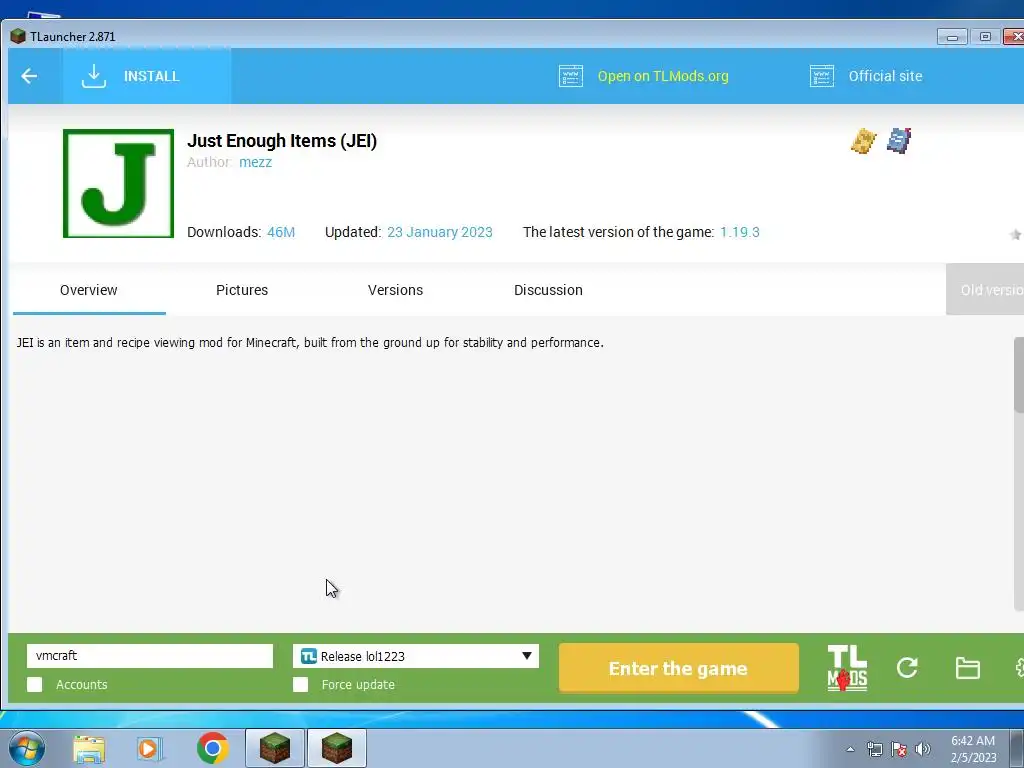Toggle the Force update checkbox
1024x768 pixels.
[300, 684]
